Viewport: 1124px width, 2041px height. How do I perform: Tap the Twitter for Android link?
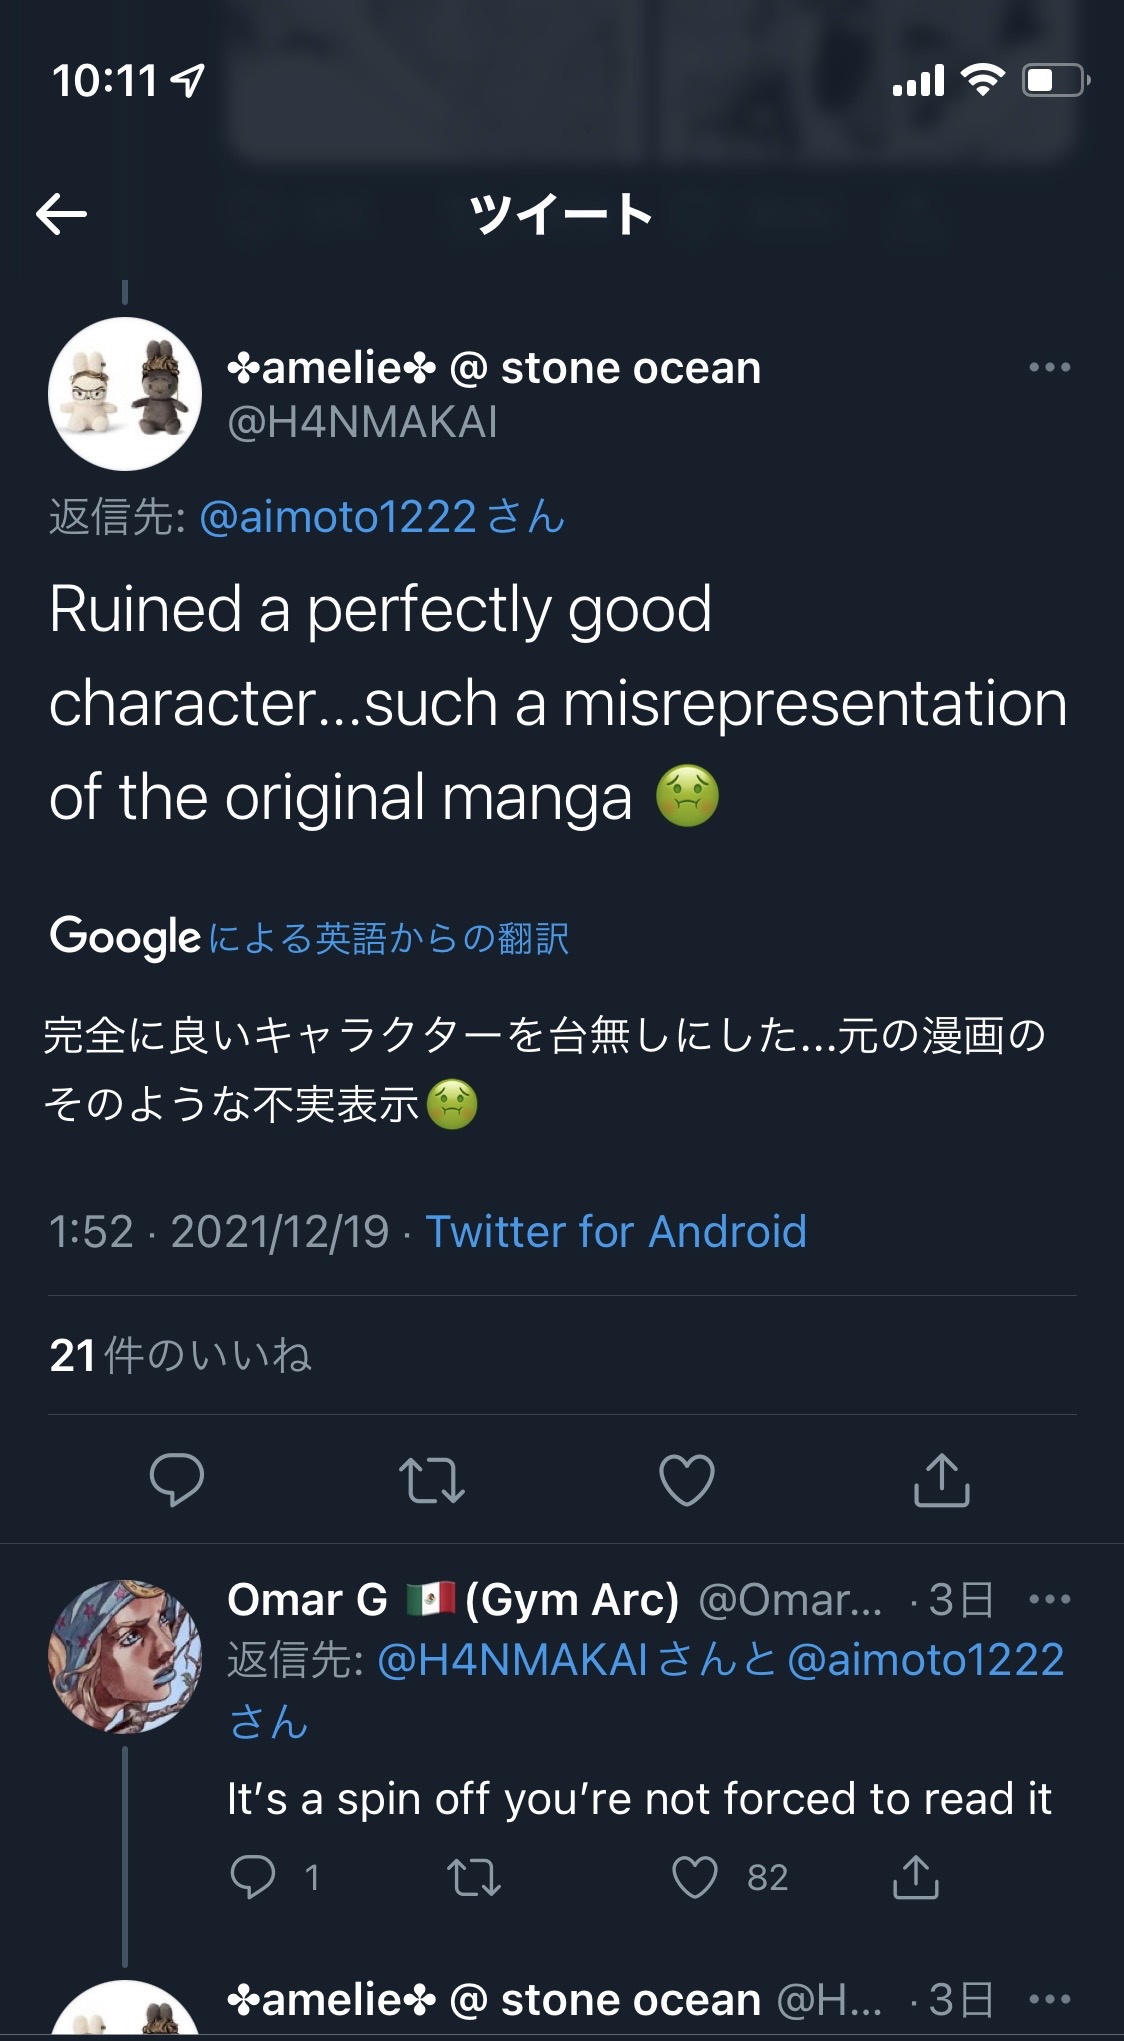pos(616,1231)
